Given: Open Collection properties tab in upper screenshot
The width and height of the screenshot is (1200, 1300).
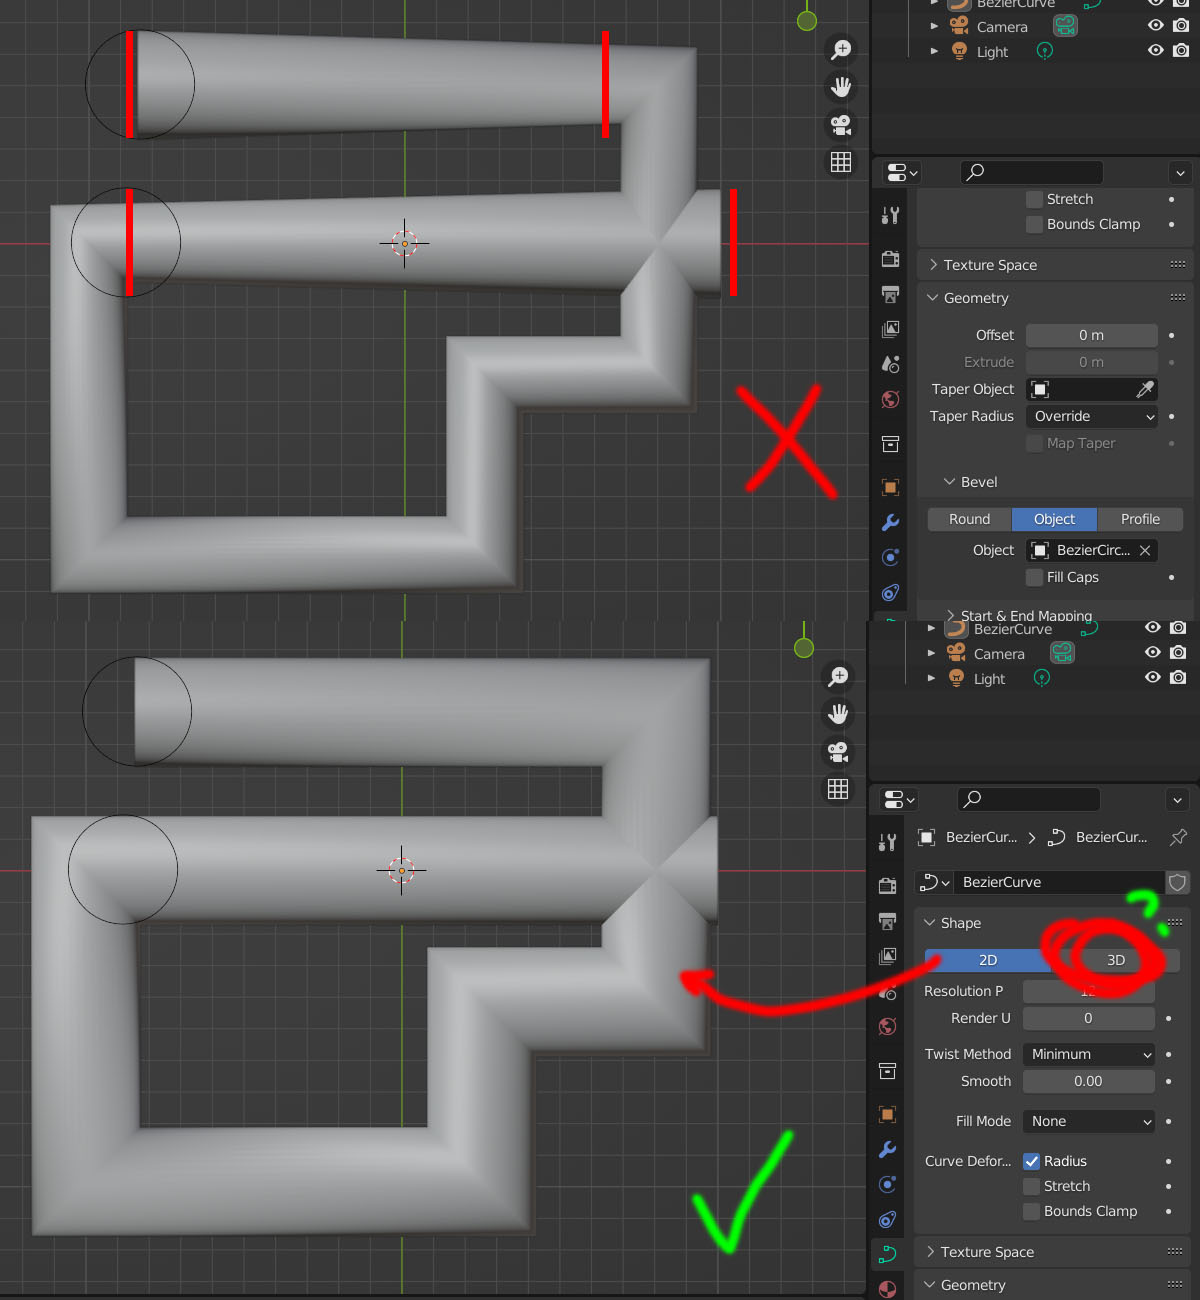Looking at the screenshot, I should pos(891,444).
